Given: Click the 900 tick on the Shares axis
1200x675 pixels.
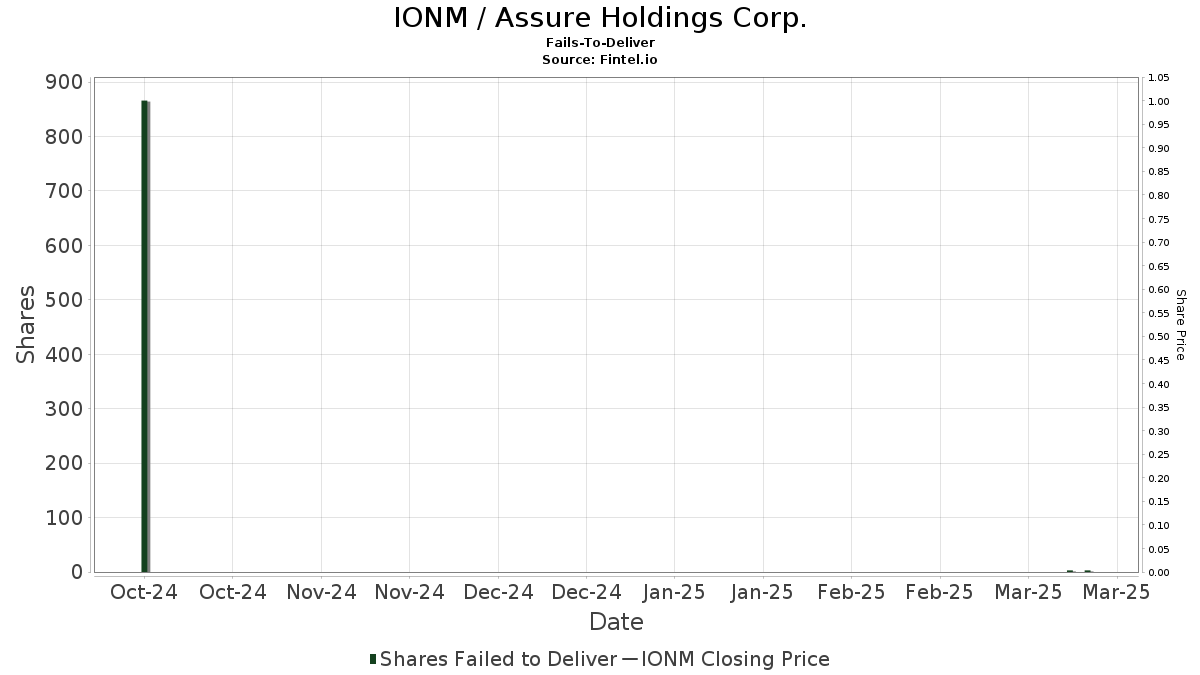Looking at the screenshot, I should (x=64, y=82).
